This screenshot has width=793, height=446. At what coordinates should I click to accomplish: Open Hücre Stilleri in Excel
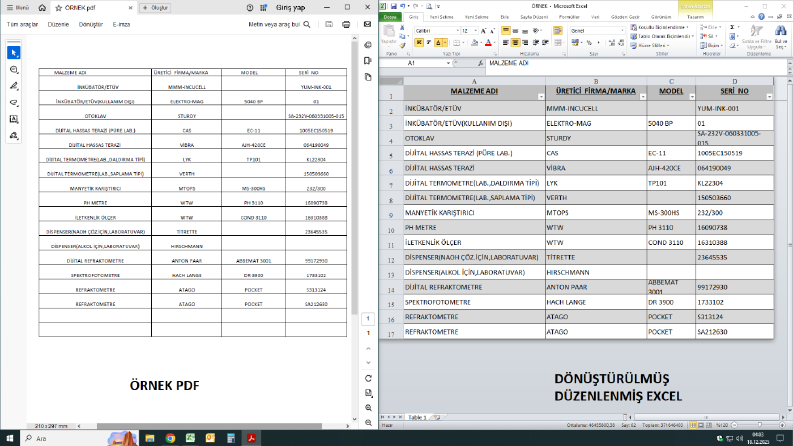tap(651, 46)
